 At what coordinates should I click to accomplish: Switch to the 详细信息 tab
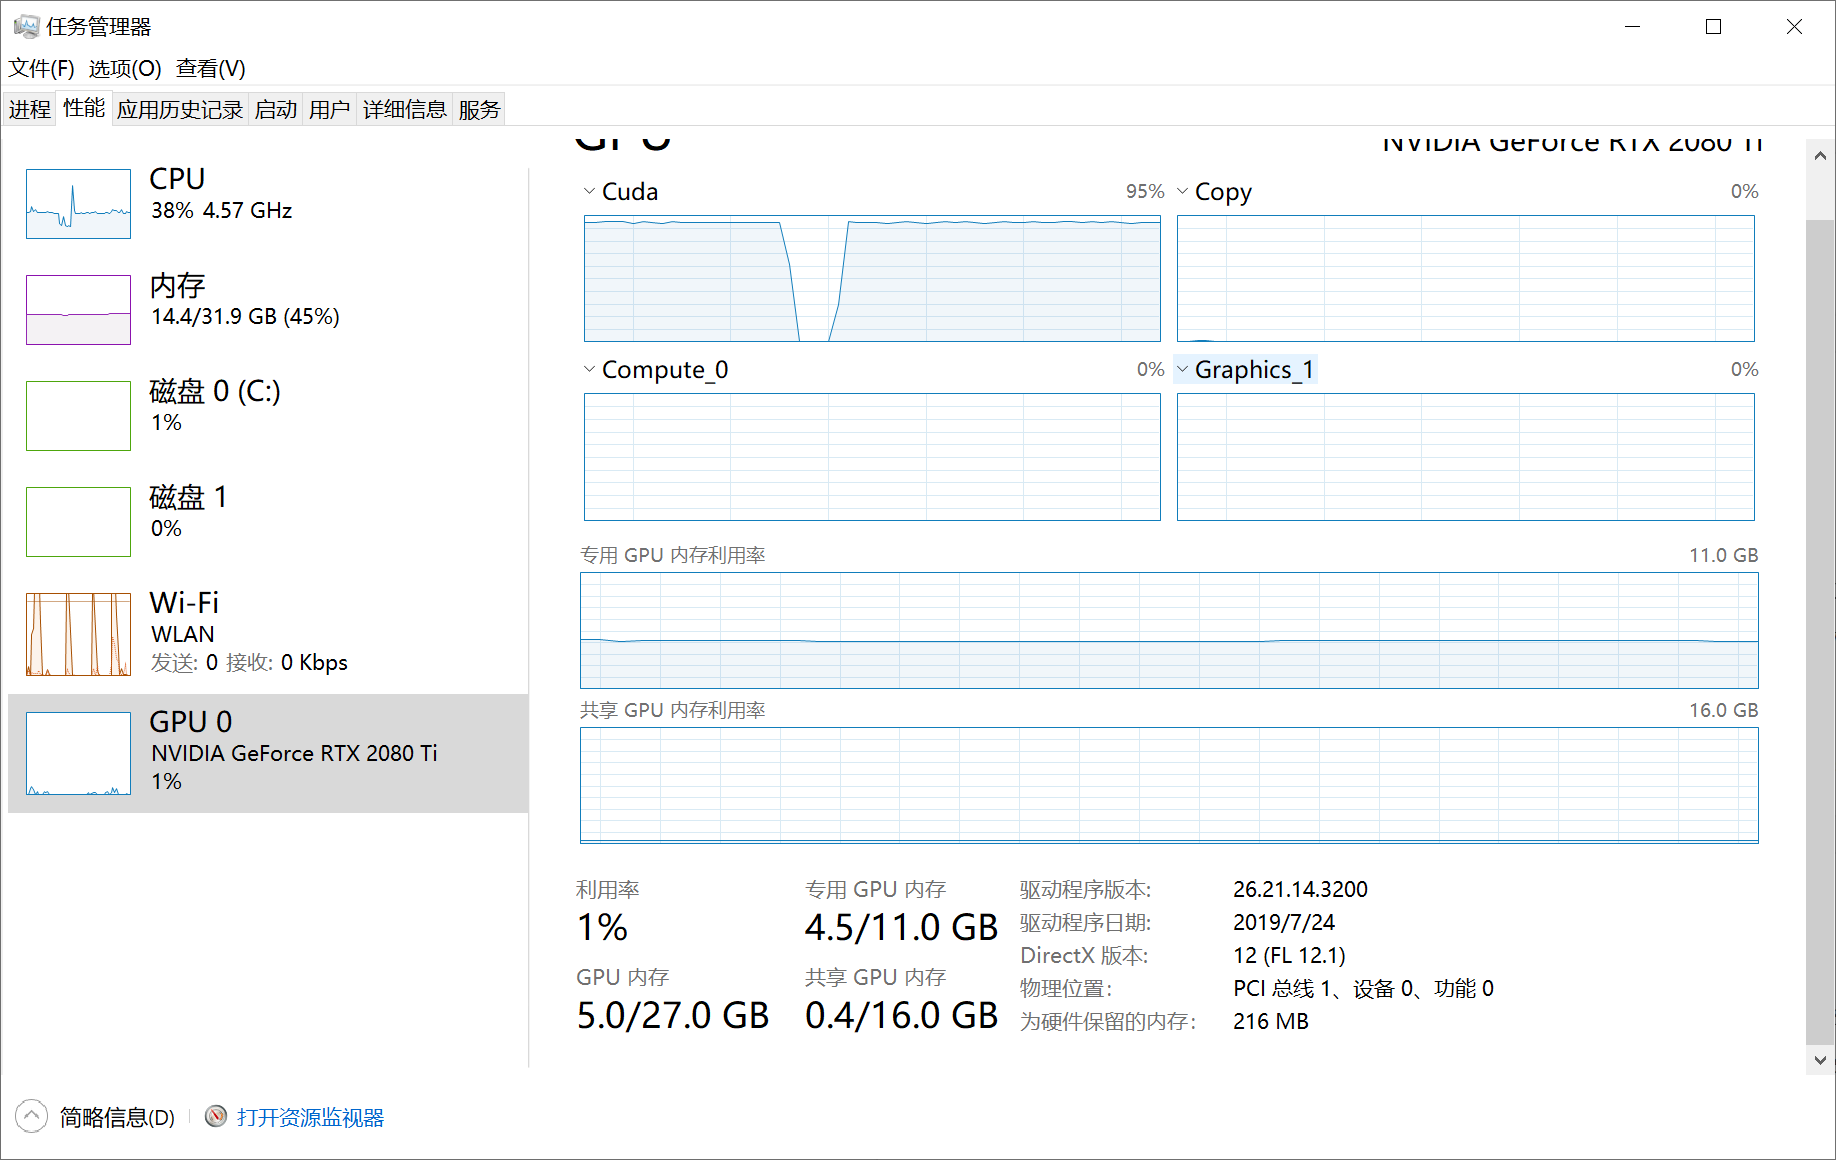404,110
